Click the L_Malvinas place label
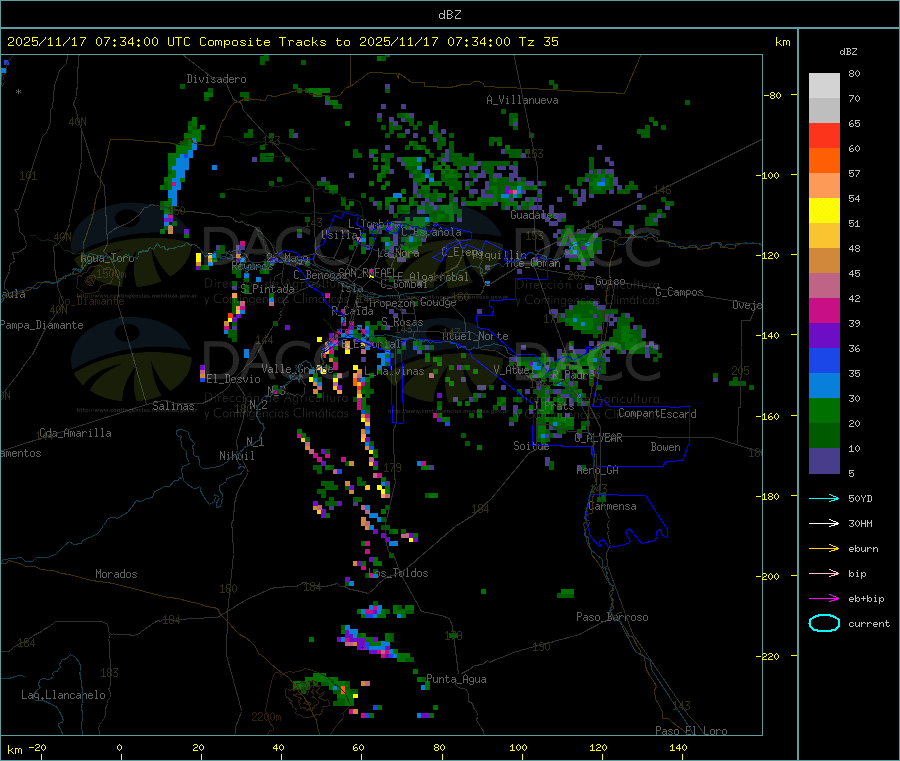900x761 pixels. (x=394, y=371)
